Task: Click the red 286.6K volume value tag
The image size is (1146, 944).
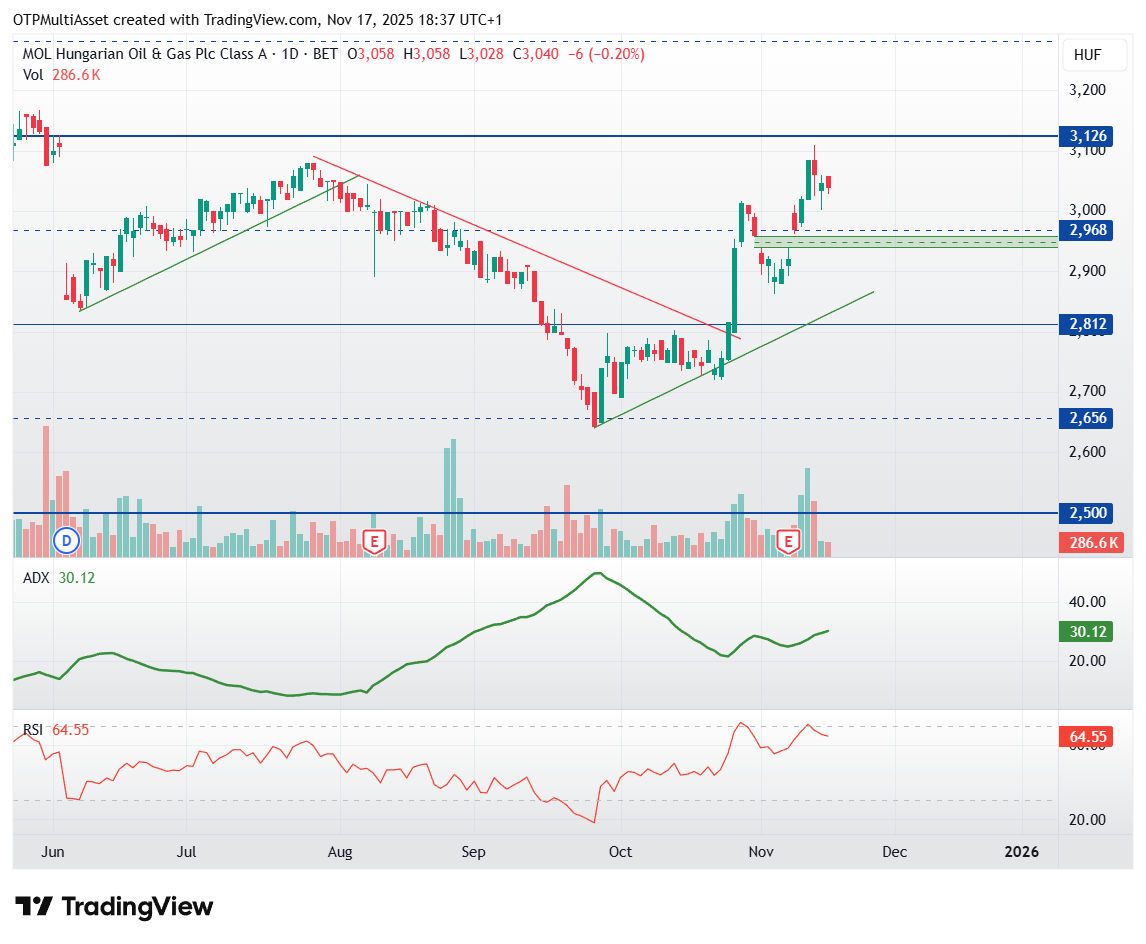Action: pyautogui.click(x=1090, y=543)
